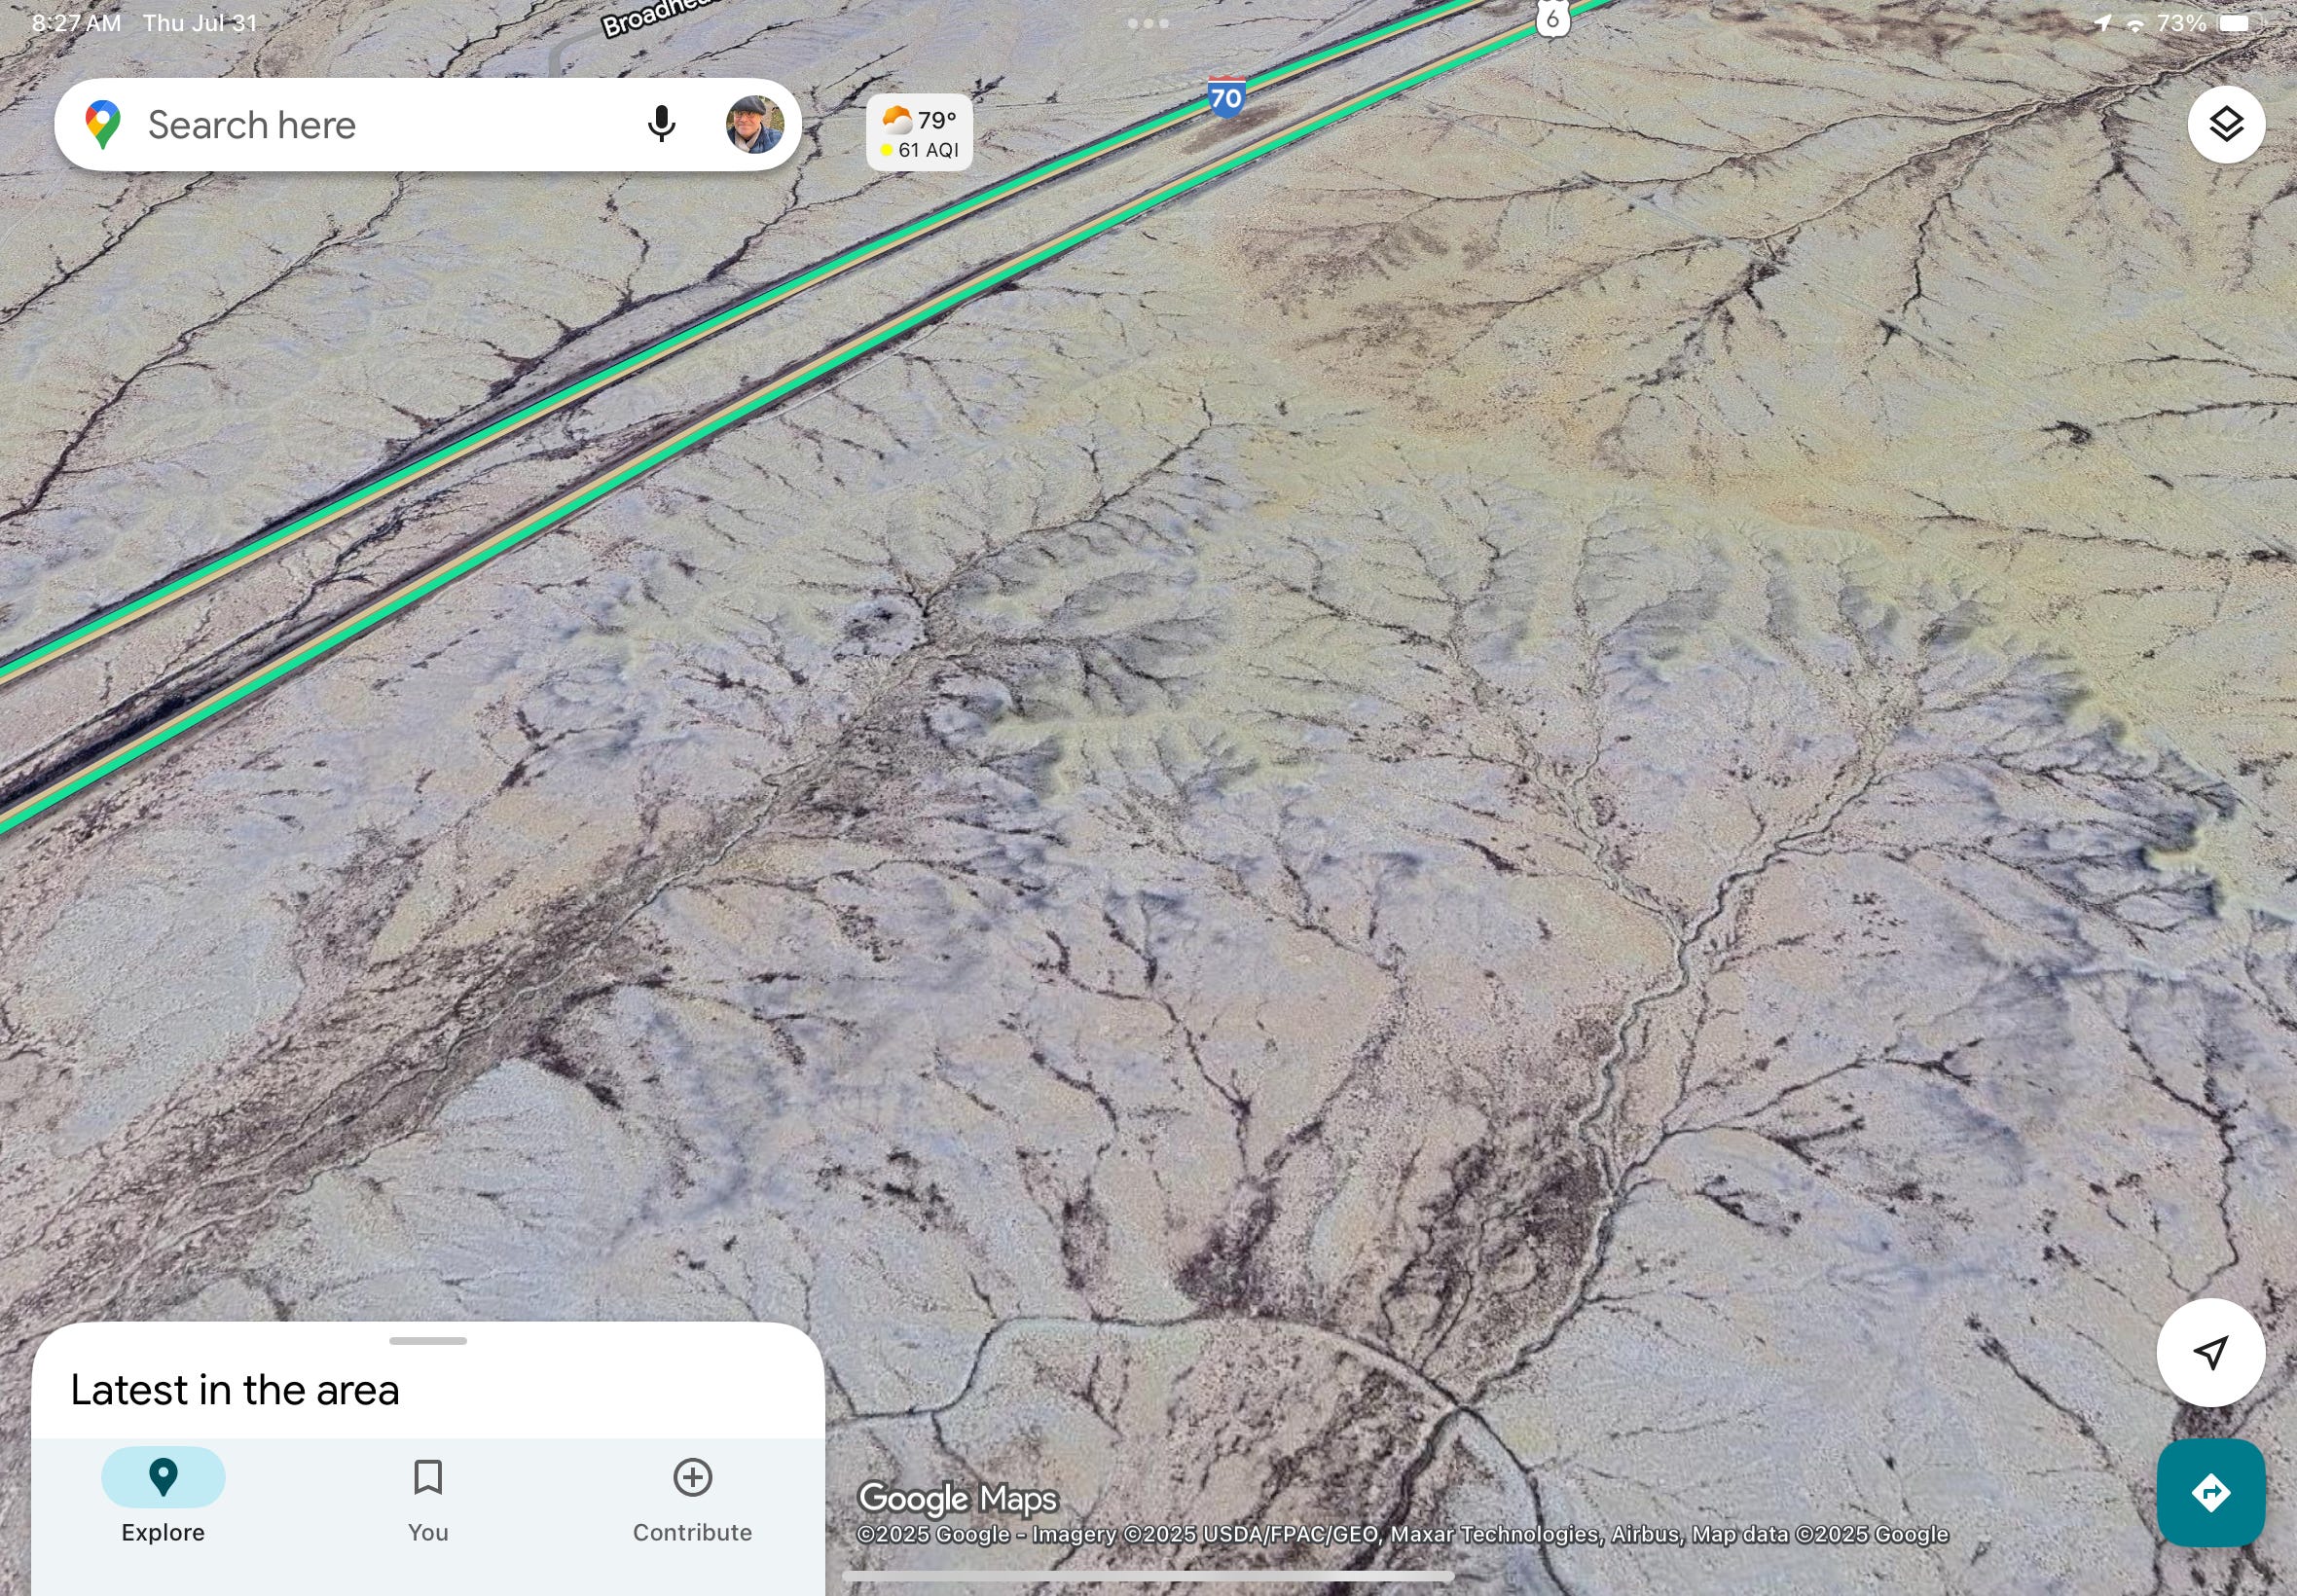Tap the three-dot multitasking control
The width and height of the screenshot is (2297, 1596).
point(1148,23)
